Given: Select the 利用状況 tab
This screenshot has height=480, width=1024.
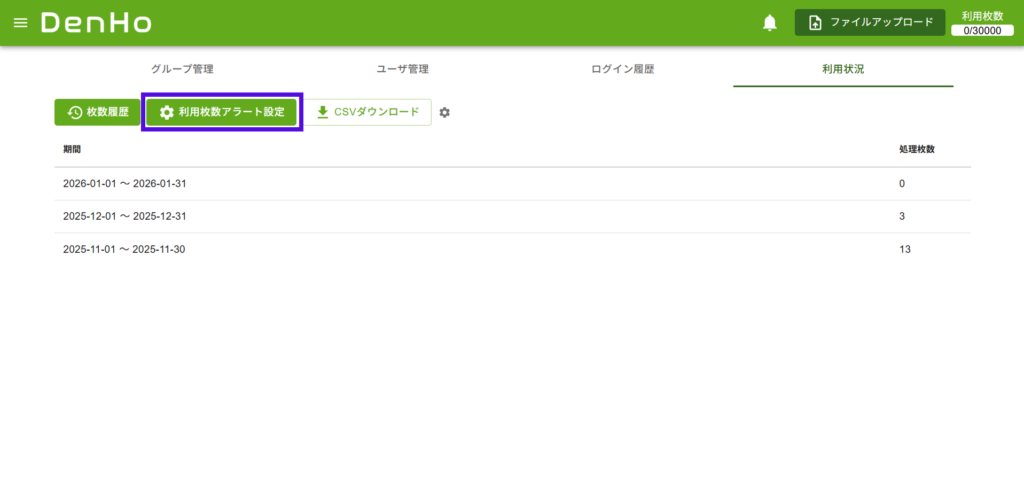Looking at the screenshot, I should (843, 69).
